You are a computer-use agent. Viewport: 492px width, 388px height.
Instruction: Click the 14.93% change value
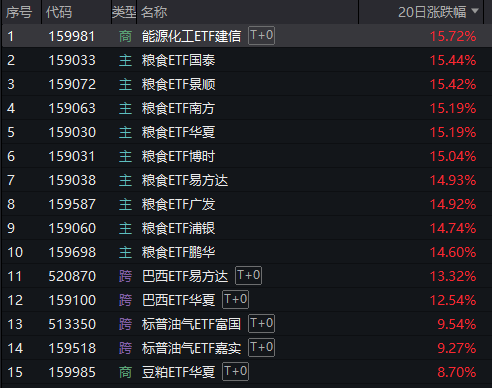click(453, 180)
